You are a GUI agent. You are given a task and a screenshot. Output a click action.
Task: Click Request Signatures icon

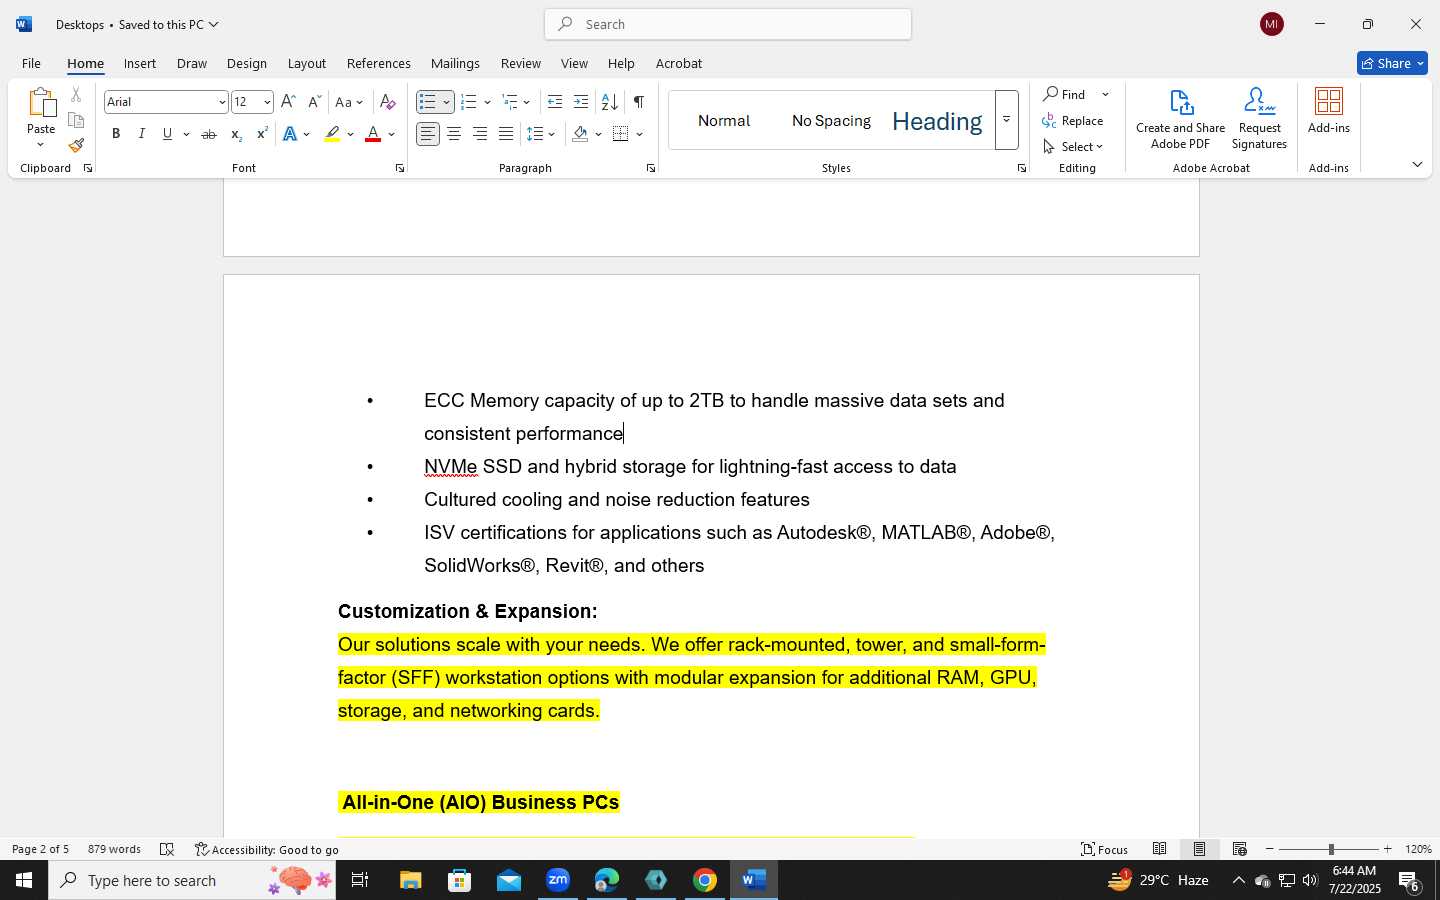[x=1259, y=118]
